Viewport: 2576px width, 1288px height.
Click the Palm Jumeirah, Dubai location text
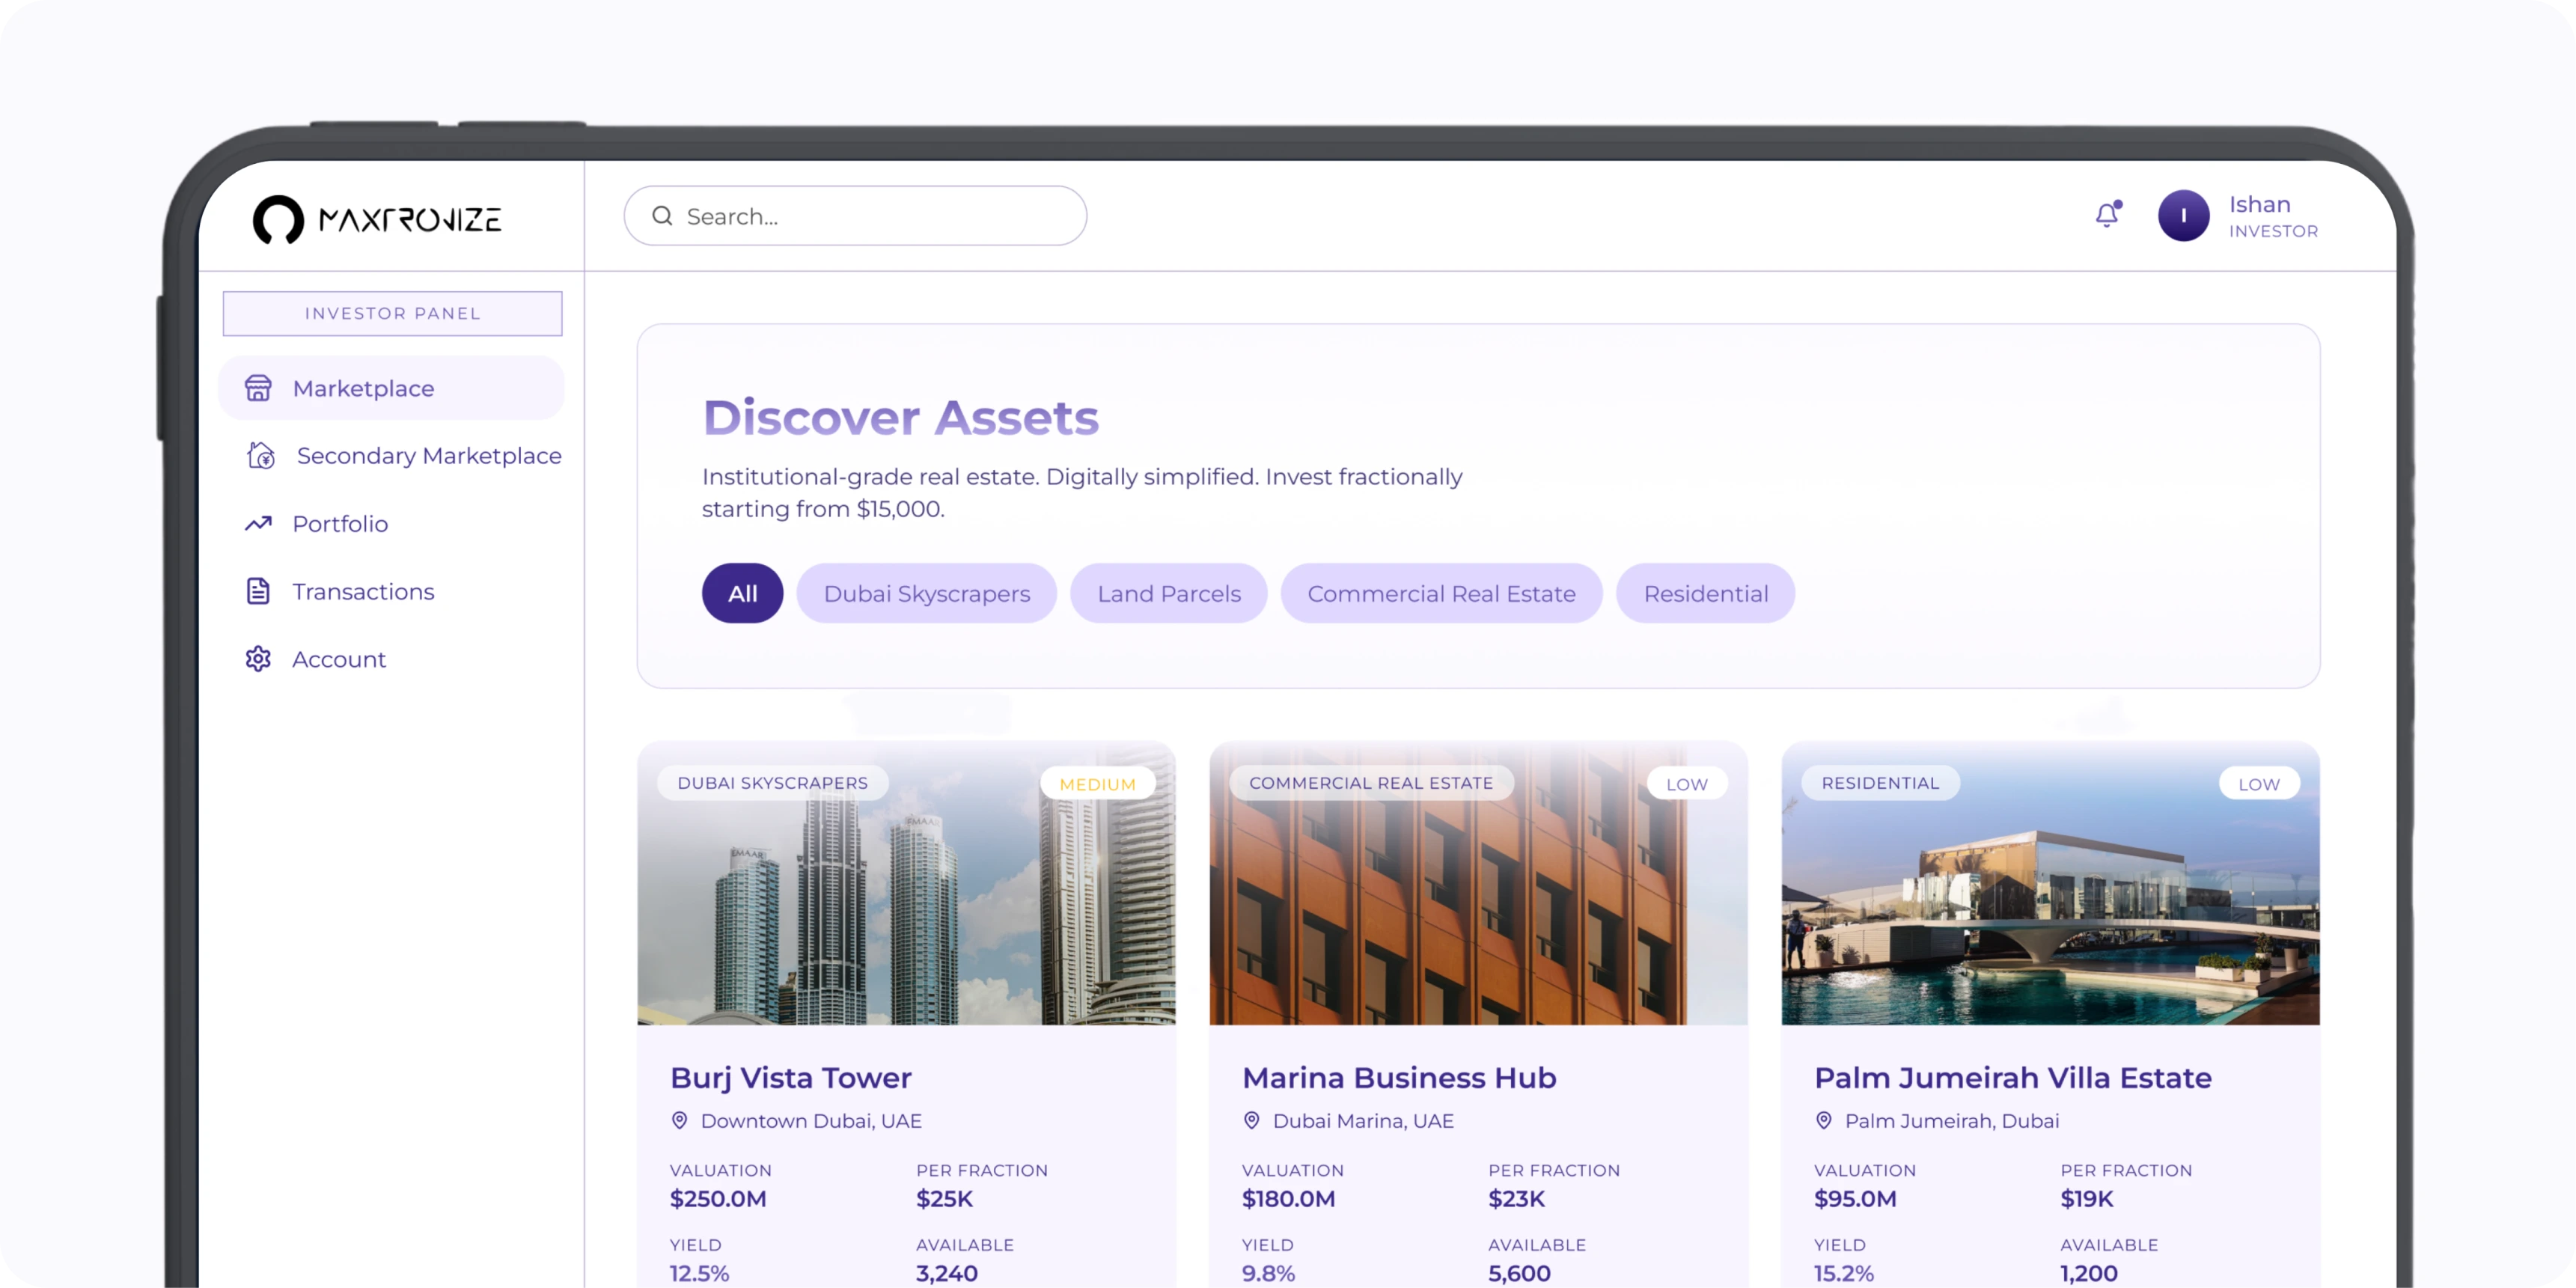click(x=1951, y=1121)
